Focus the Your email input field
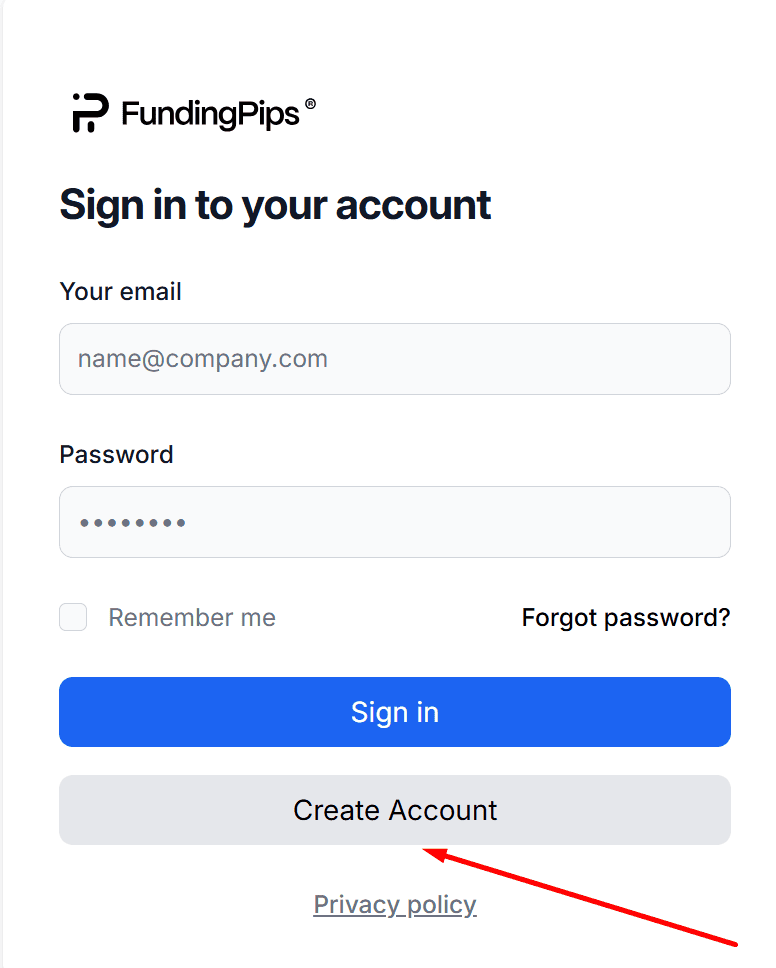The image size is (776, 968). pos(395,359)
